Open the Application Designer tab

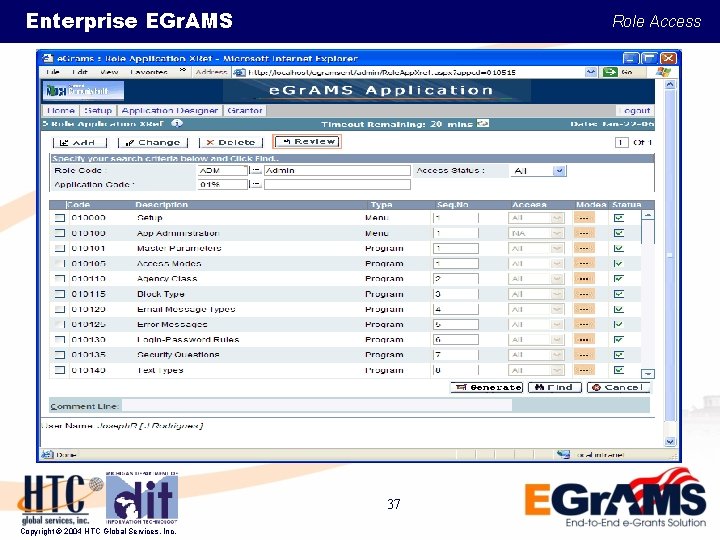(x=170, y=111)
